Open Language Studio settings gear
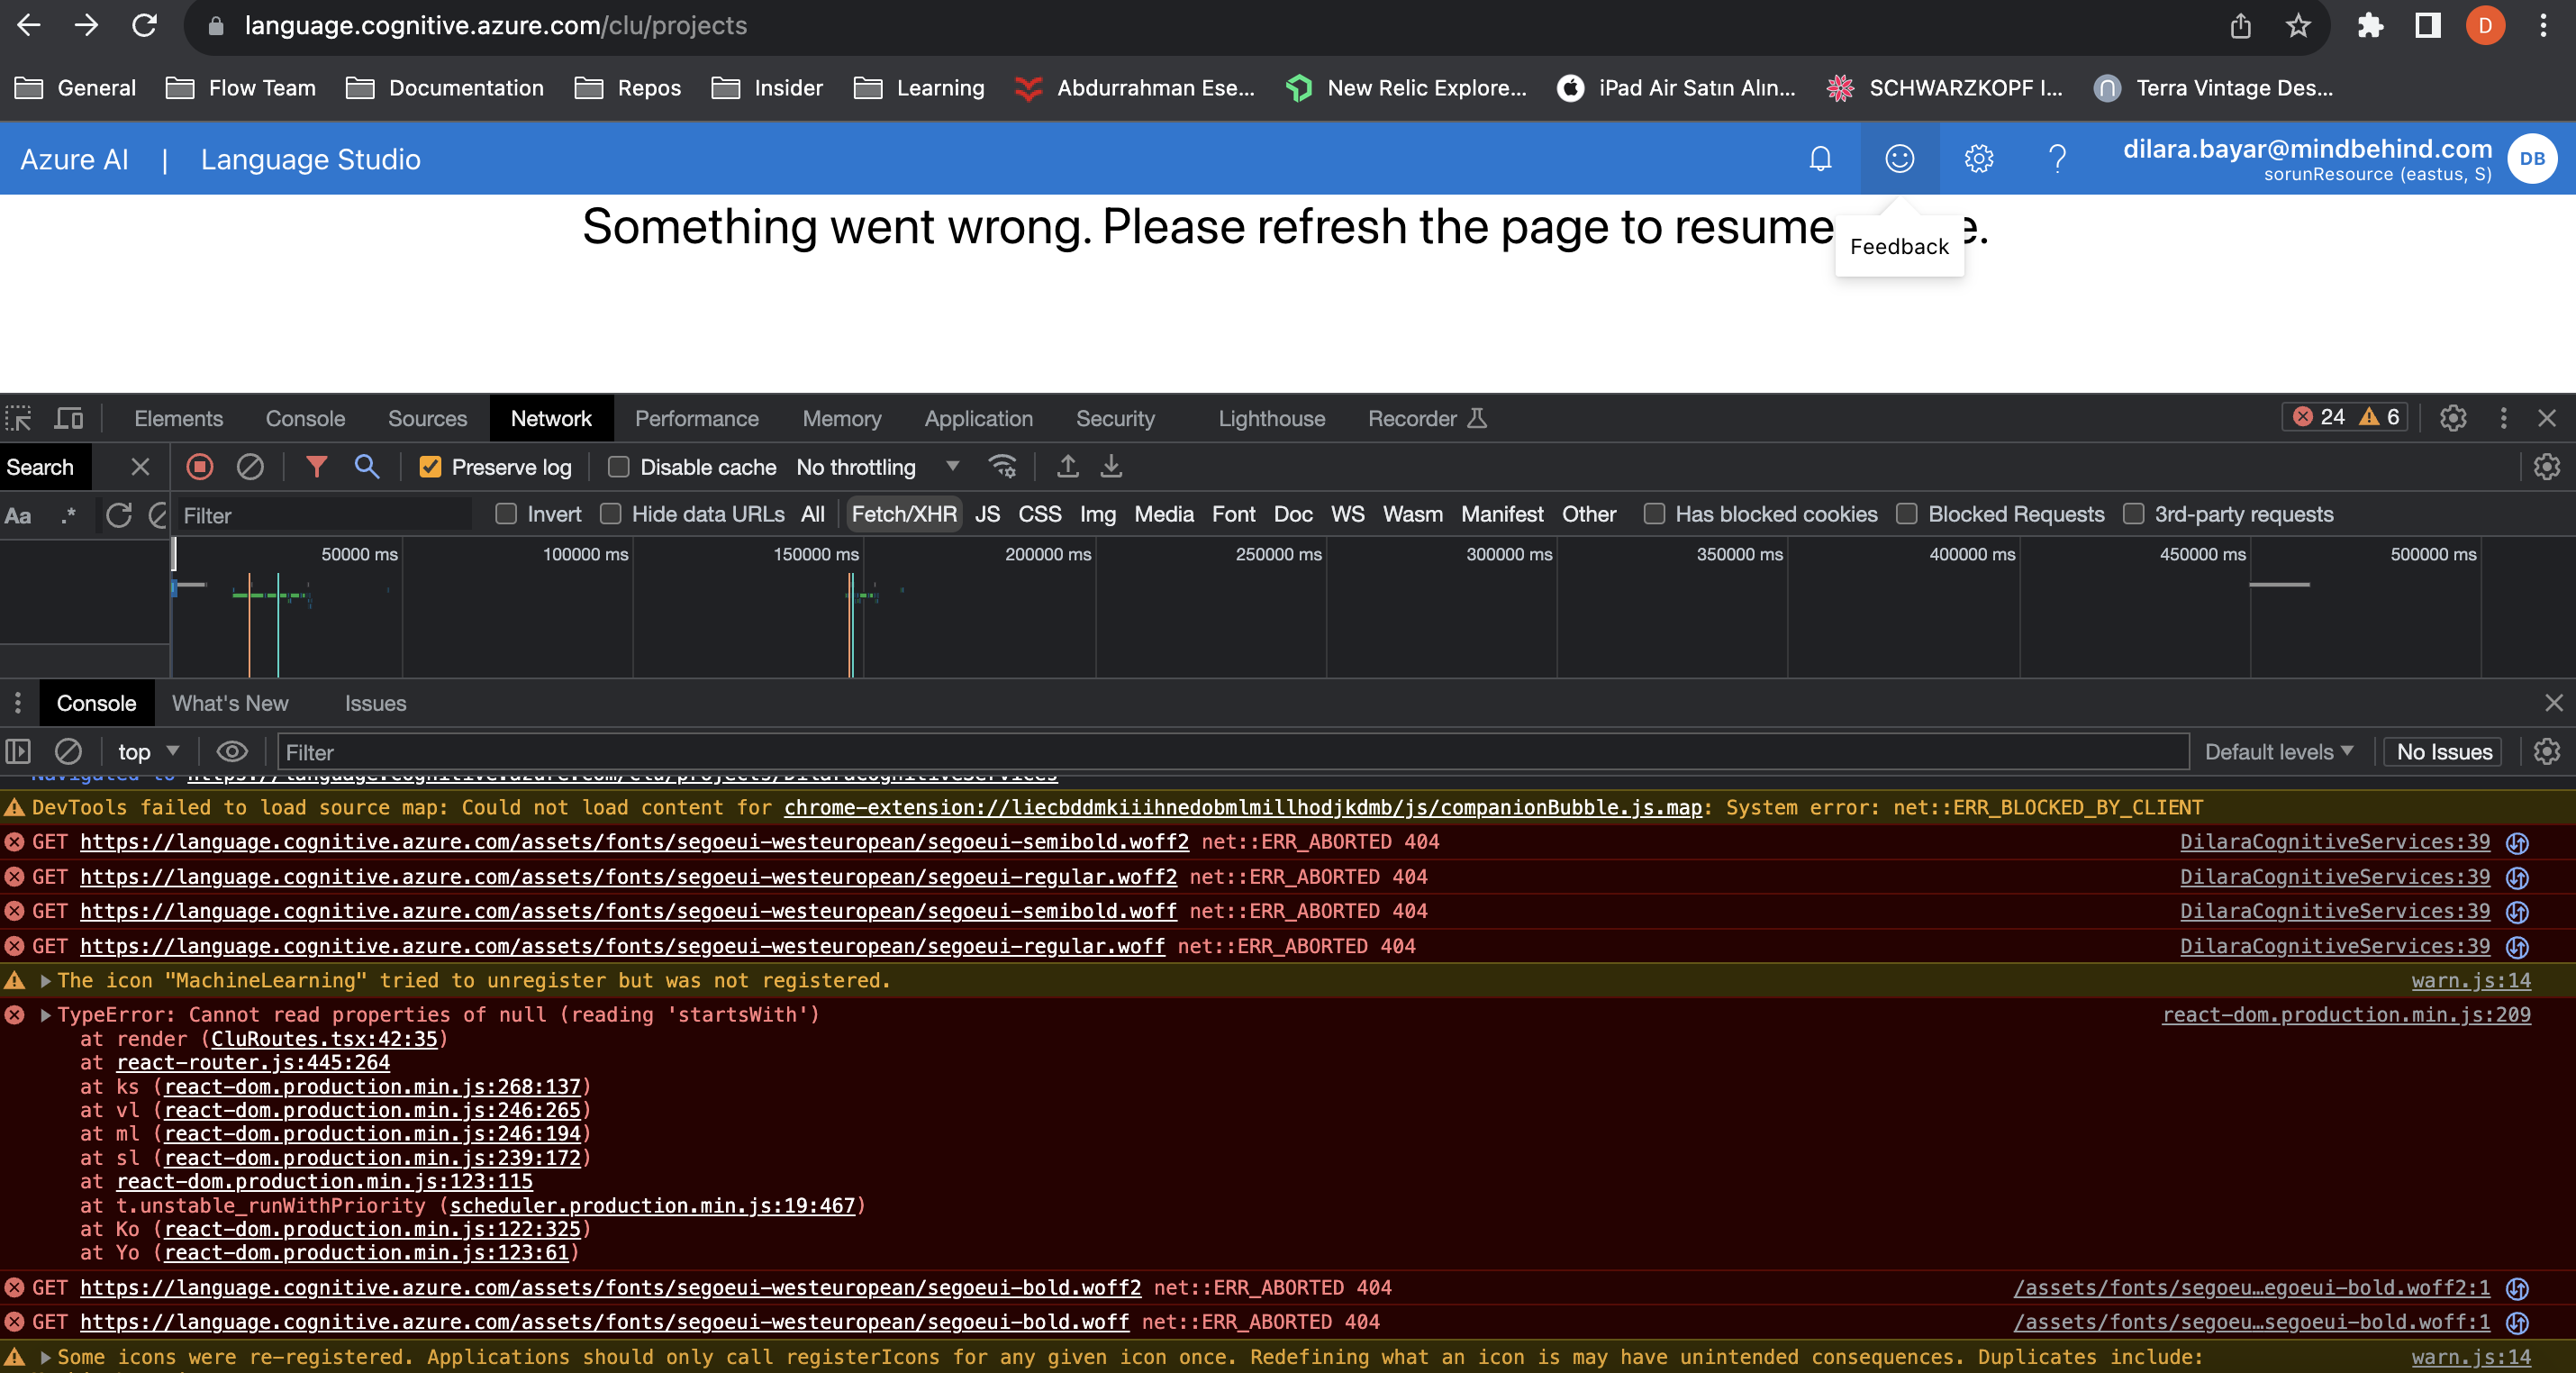The height and width of the screenshot is (1373, 2576). pyautogui.click(x=1978, y=159)
